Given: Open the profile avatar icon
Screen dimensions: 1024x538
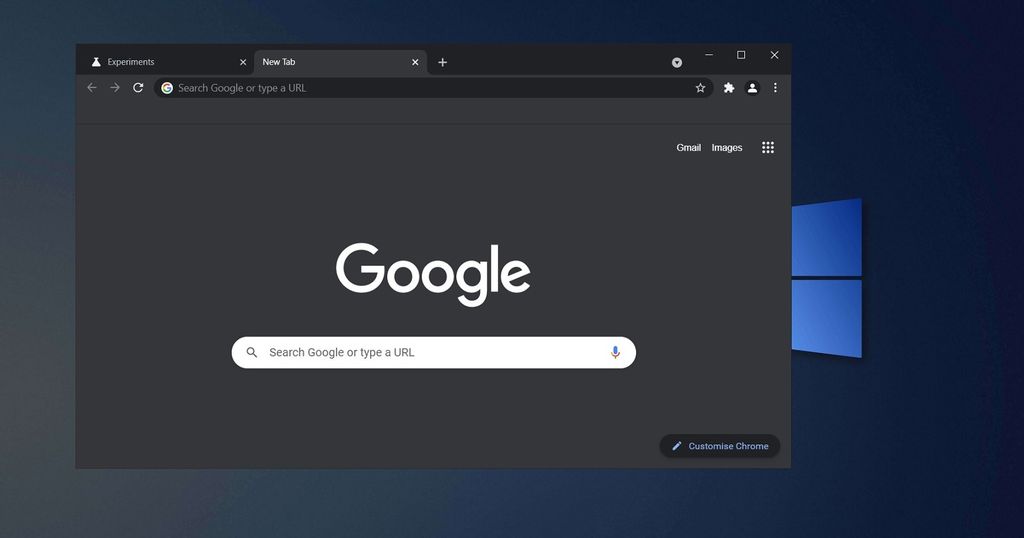Looking at the screenshot, I should click(x=752, y=88).
